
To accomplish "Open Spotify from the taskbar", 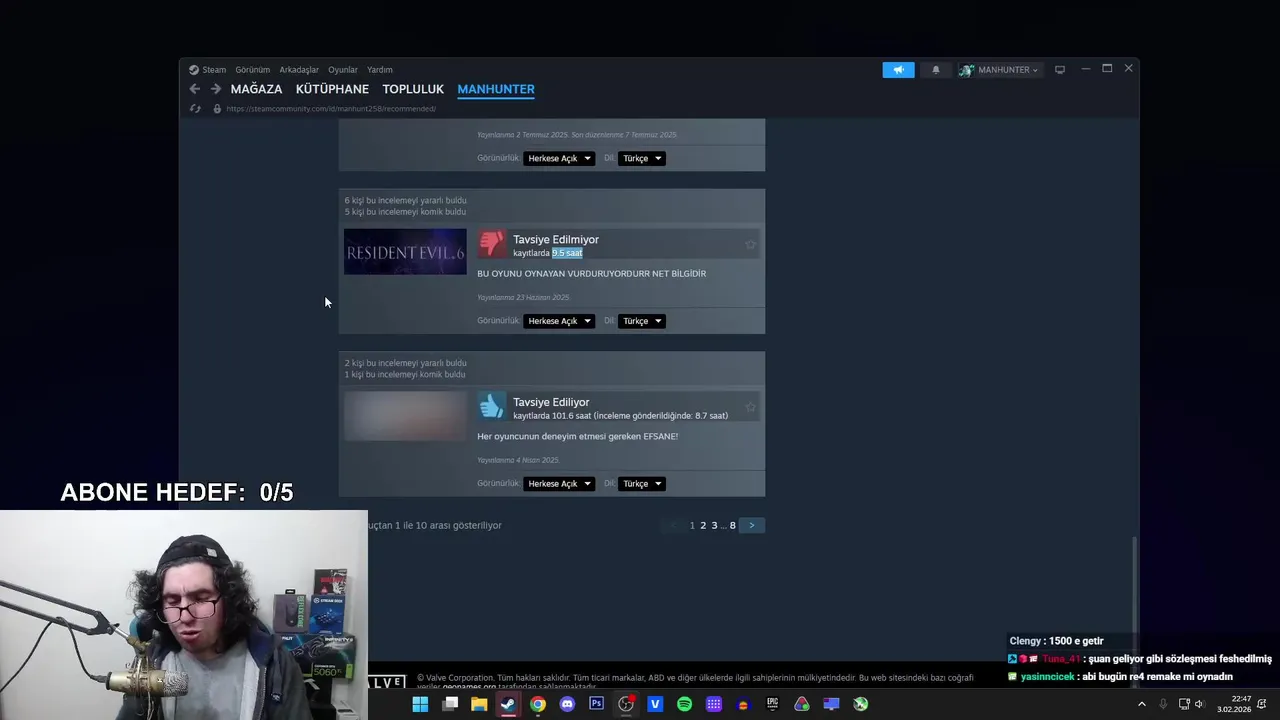I will (684, 704).
